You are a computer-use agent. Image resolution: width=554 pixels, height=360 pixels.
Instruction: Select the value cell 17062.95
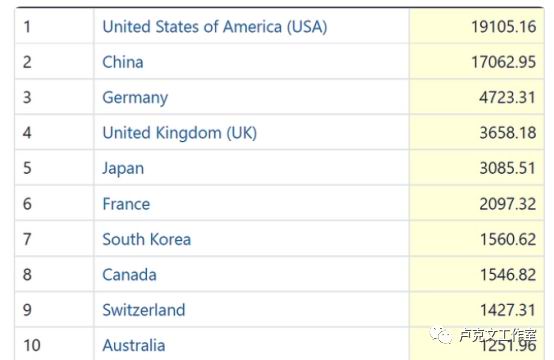click(477, 61)
